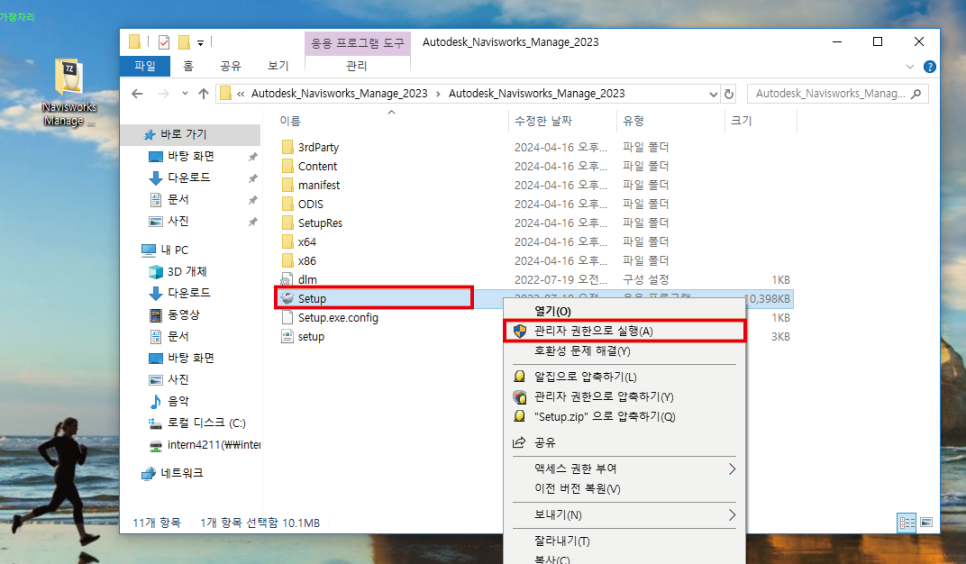Go up one folder level arrow

tap(204, 94)
